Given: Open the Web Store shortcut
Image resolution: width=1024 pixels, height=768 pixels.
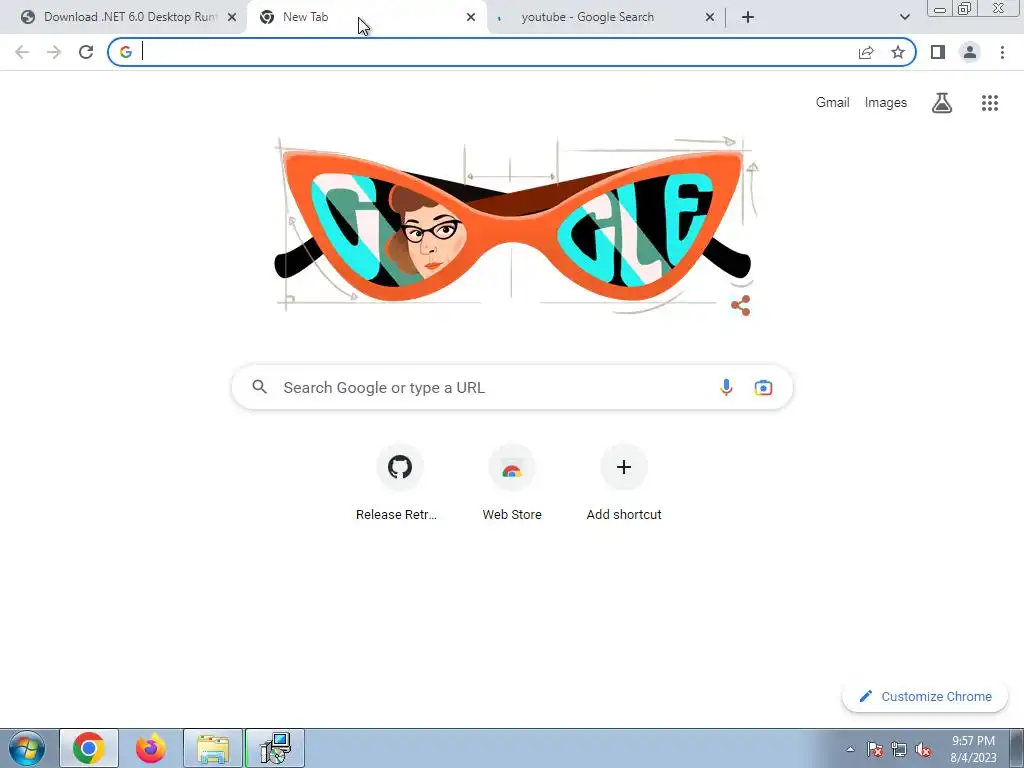Looking at the screenshot, I should tap(512, 483).
